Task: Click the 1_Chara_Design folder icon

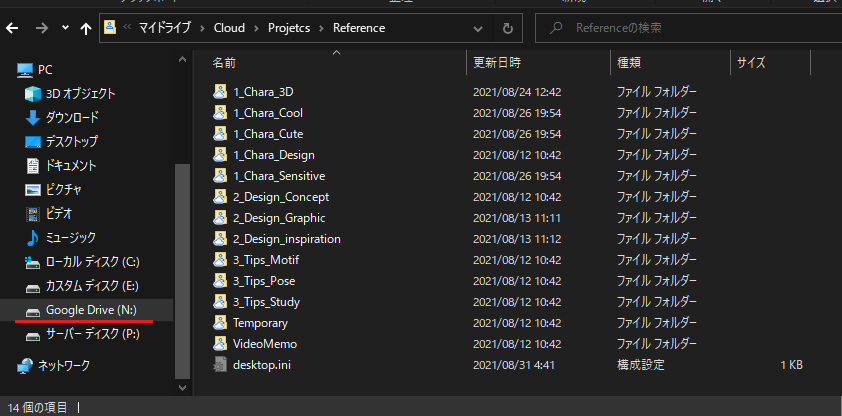Action: pyautogui.click(x=220, y=155)
